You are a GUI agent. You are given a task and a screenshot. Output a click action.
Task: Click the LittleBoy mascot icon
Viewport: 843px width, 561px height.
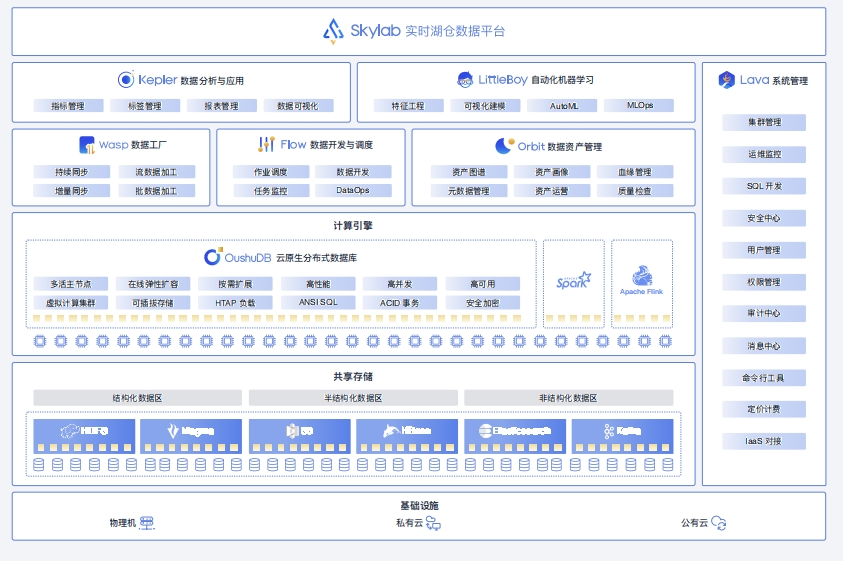465,80
